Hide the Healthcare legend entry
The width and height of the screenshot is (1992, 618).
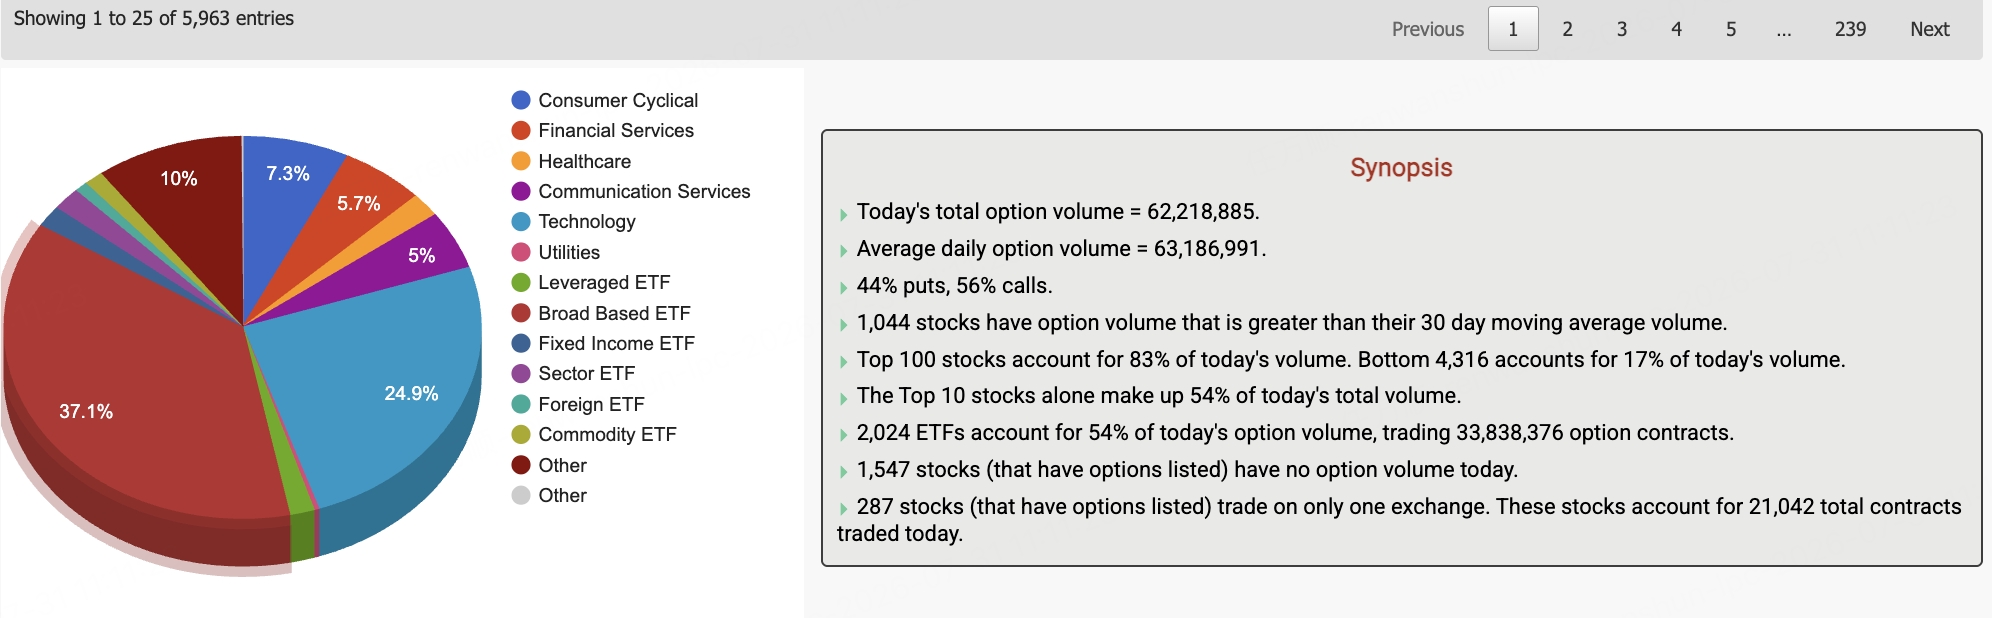click(x=584, y=161)
